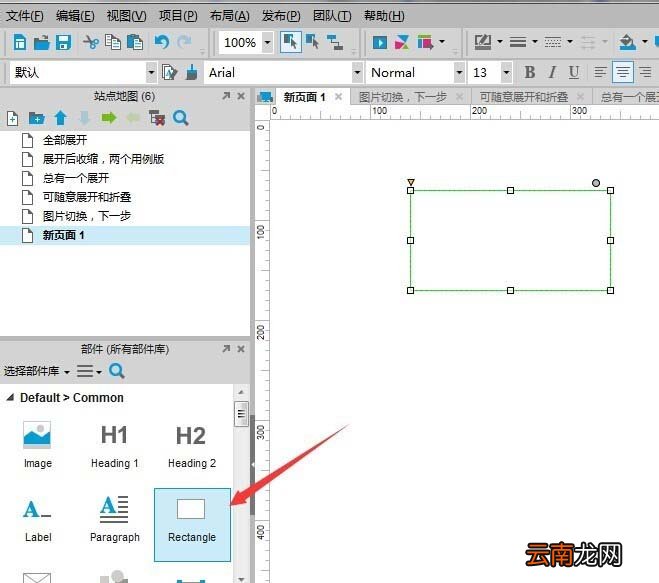This screenshot has width=659, height=583.
Task: Click the Open file icon
Action: pos(42,42)
